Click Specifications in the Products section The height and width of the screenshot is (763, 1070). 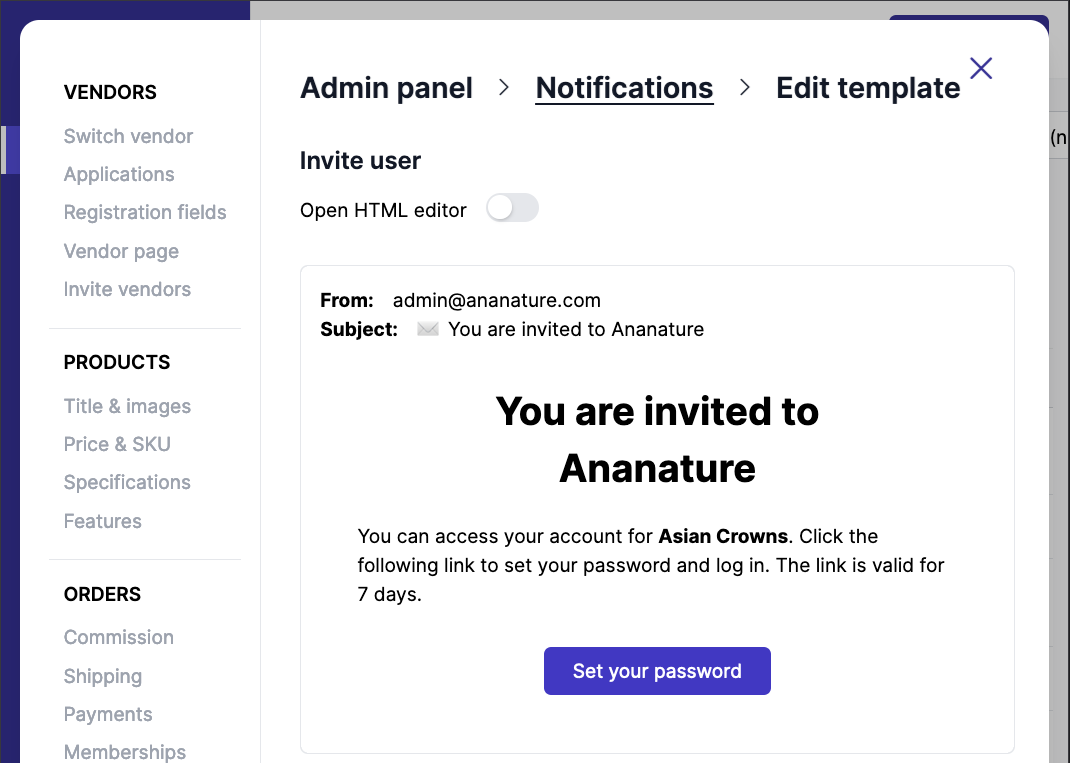pyautogui.click(x=127, y=482)
